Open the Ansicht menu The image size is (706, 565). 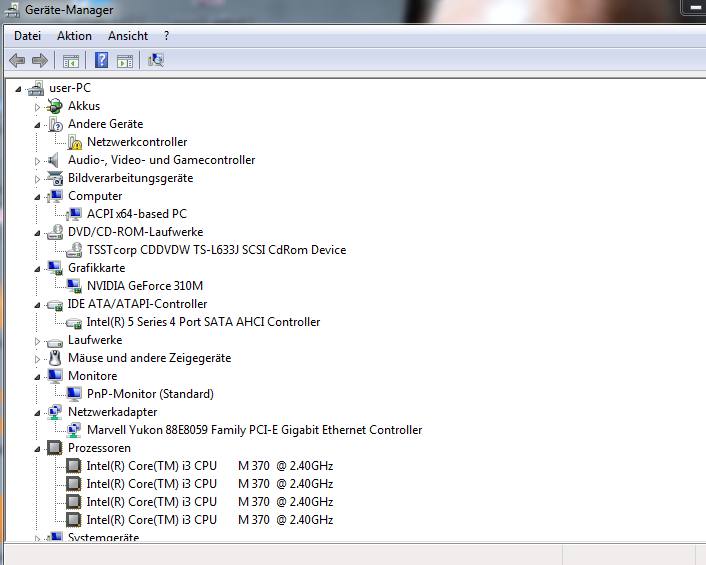coord(128,36)
